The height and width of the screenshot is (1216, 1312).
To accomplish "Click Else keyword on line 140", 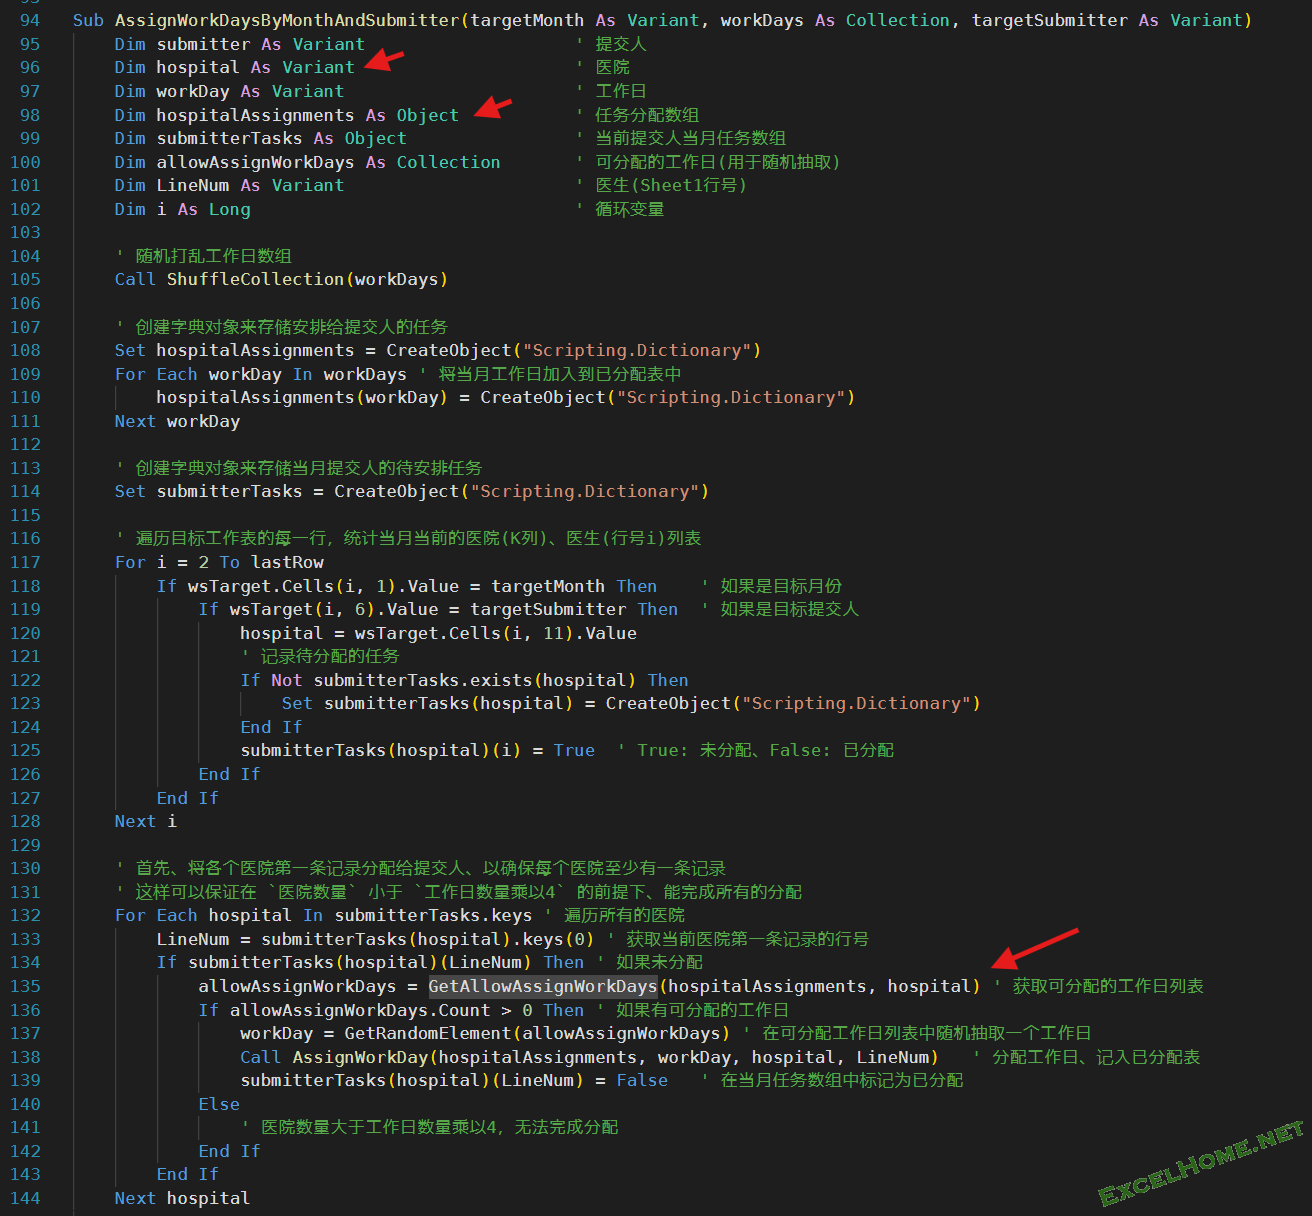I will click(219, 1104).
